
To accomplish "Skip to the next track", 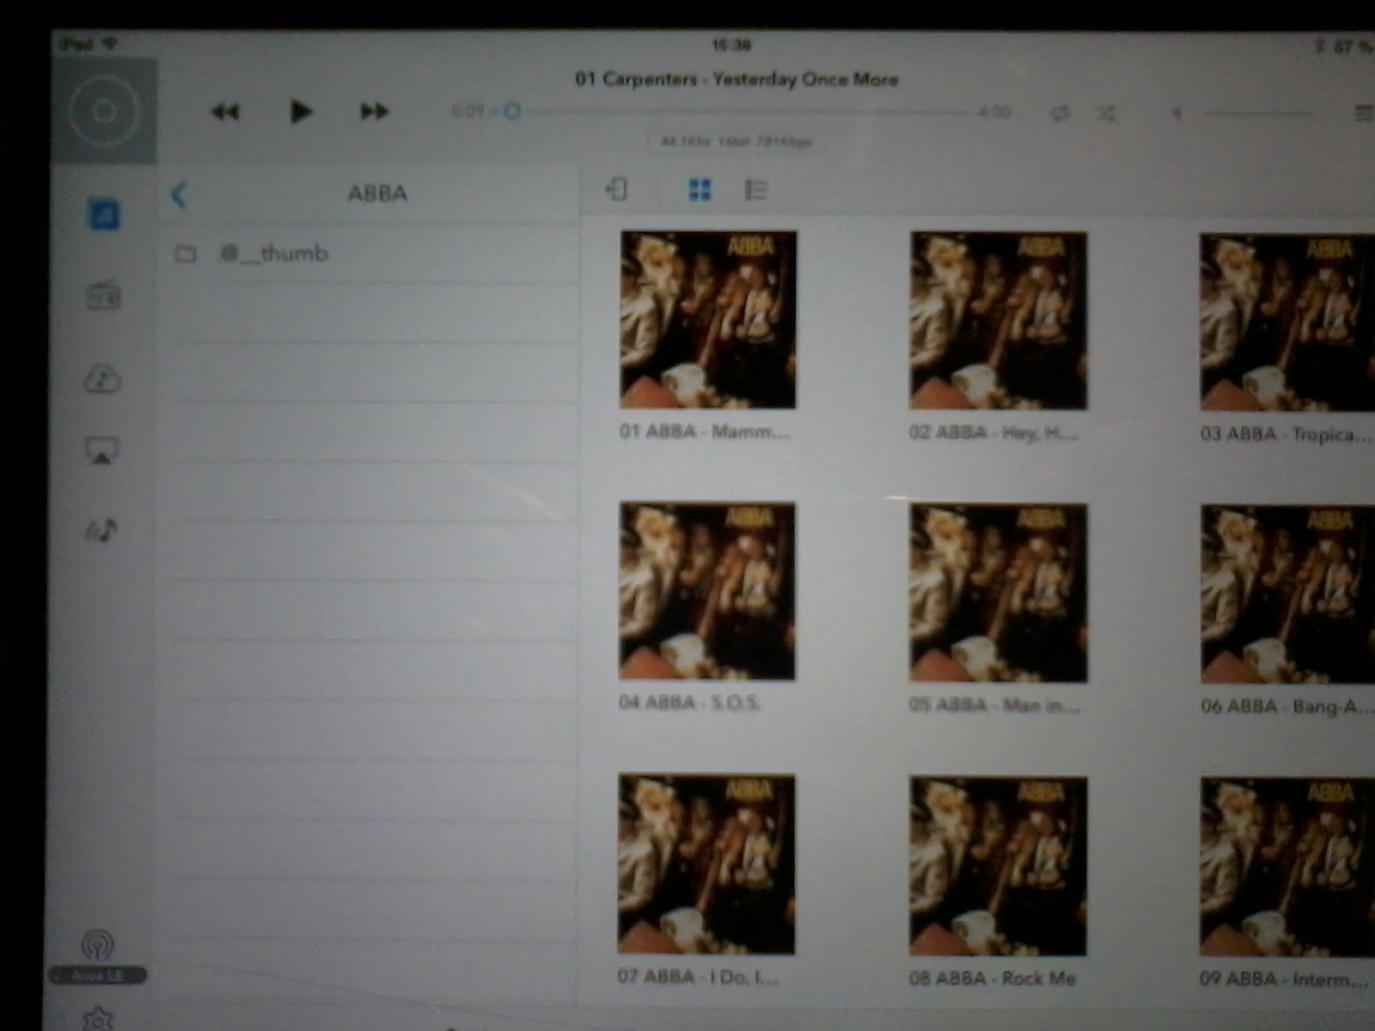I will click(374, 111).
